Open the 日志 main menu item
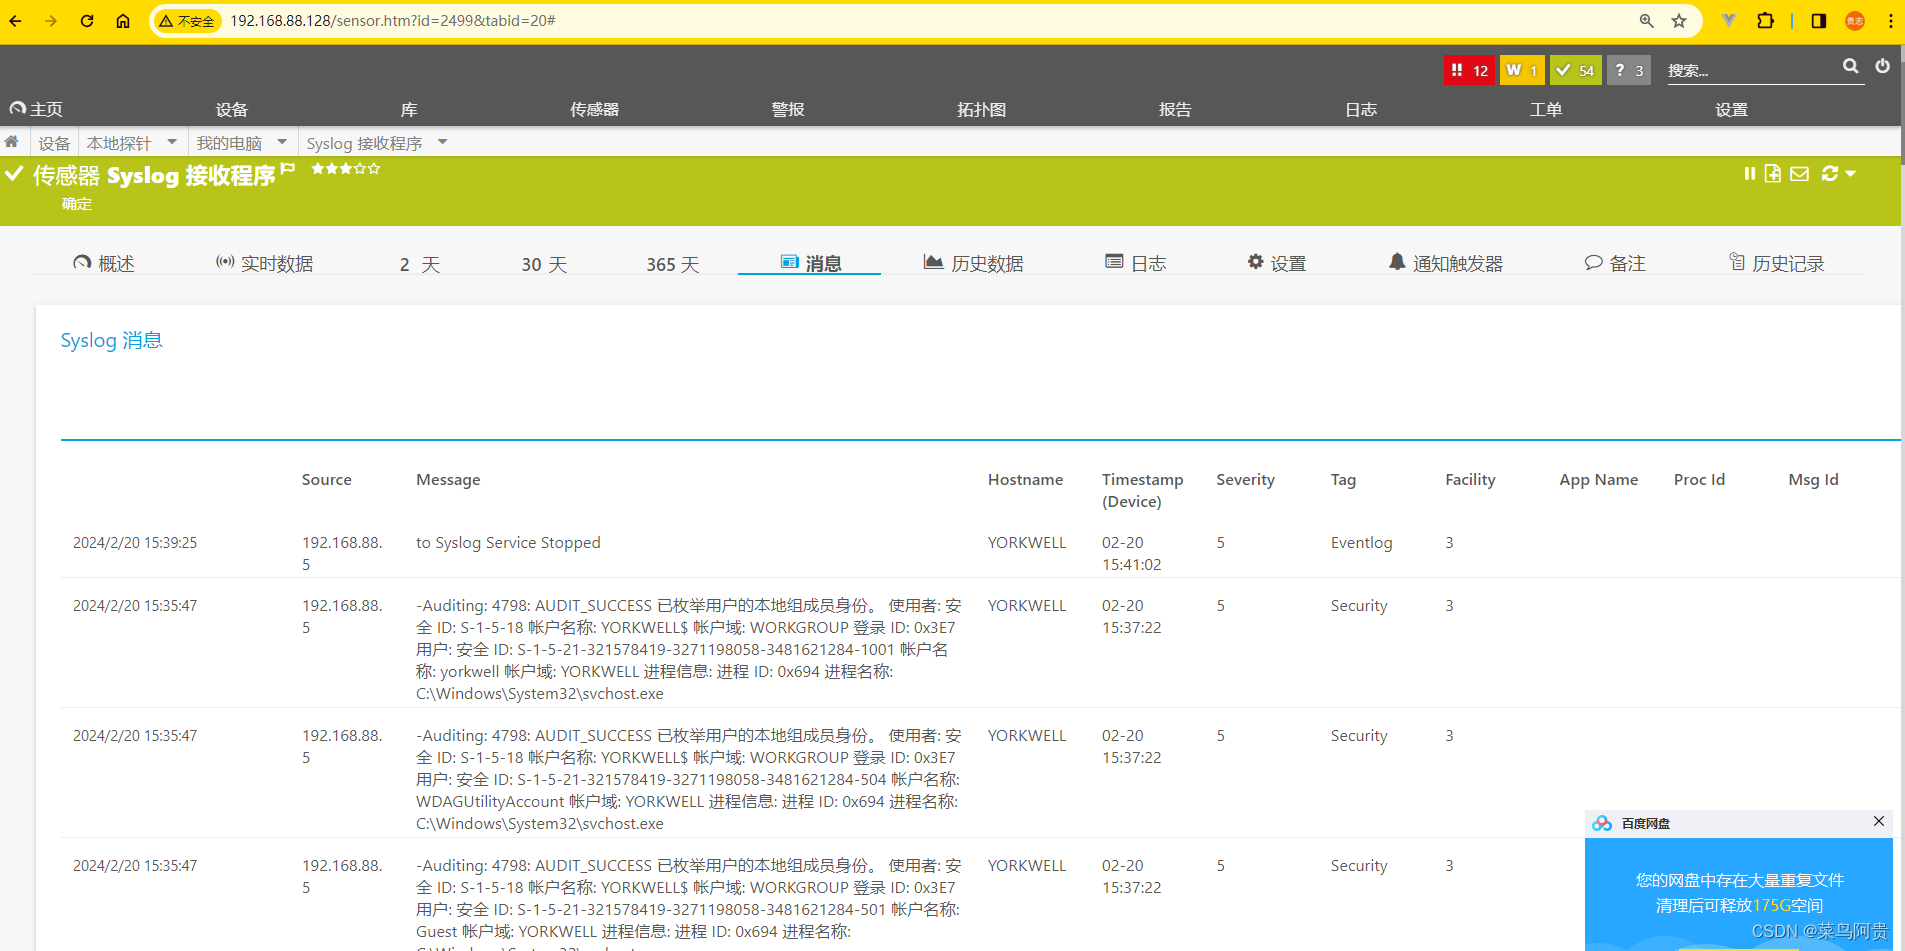 [x=1361, y=110]
